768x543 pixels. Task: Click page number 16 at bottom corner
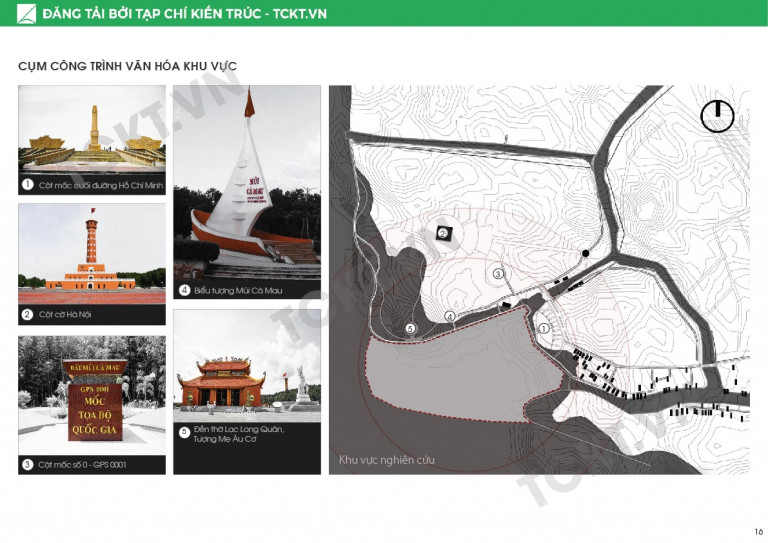tap(759, 532)
